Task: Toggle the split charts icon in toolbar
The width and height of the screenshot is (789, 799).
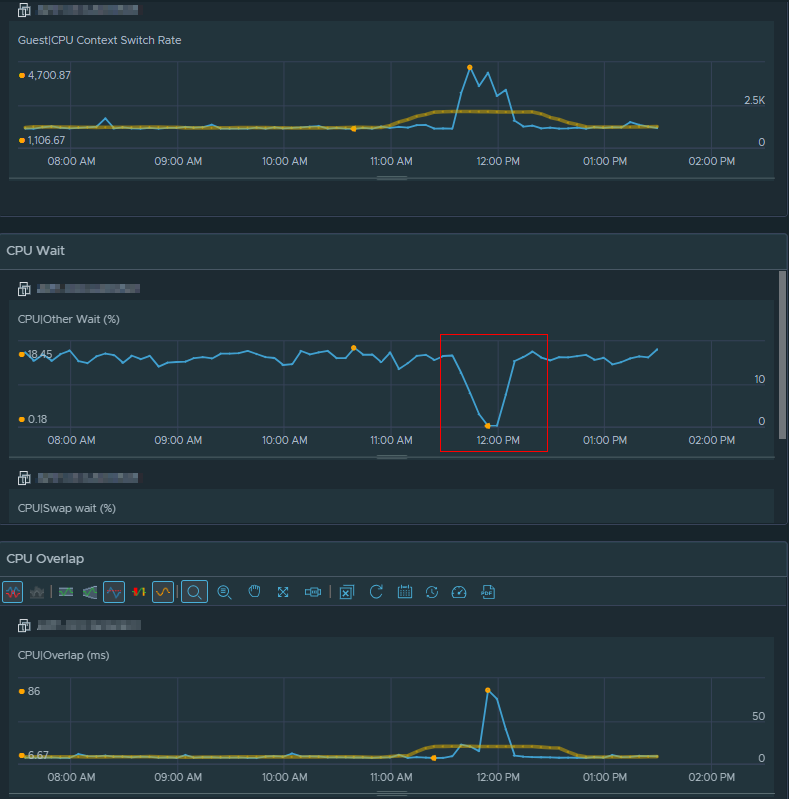Action: point(13,592)
